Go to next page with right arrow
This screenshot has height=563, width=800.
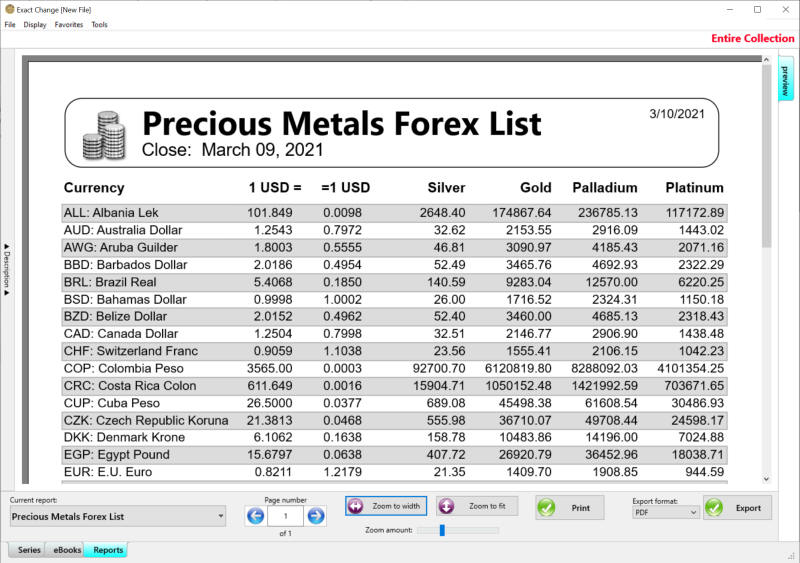(x=316, y=516)
